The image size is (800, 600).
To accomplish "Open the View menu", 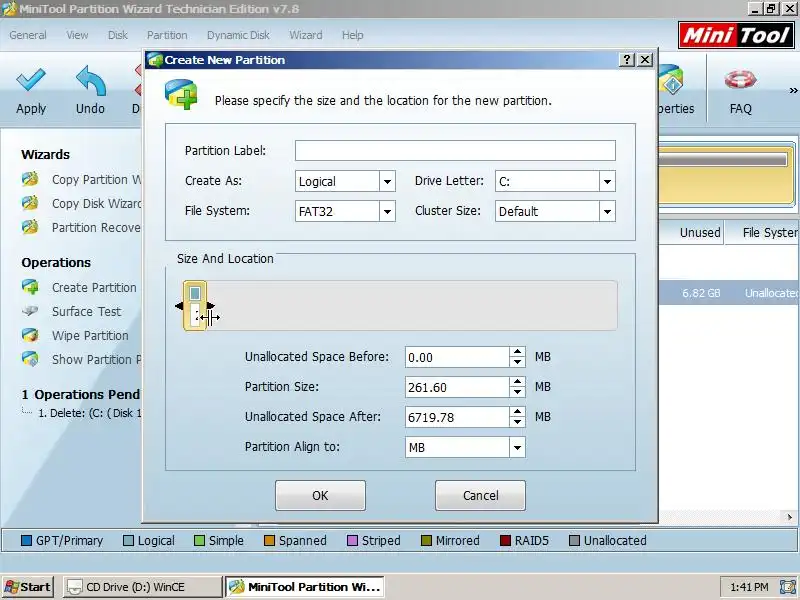I will coord(77,35).
